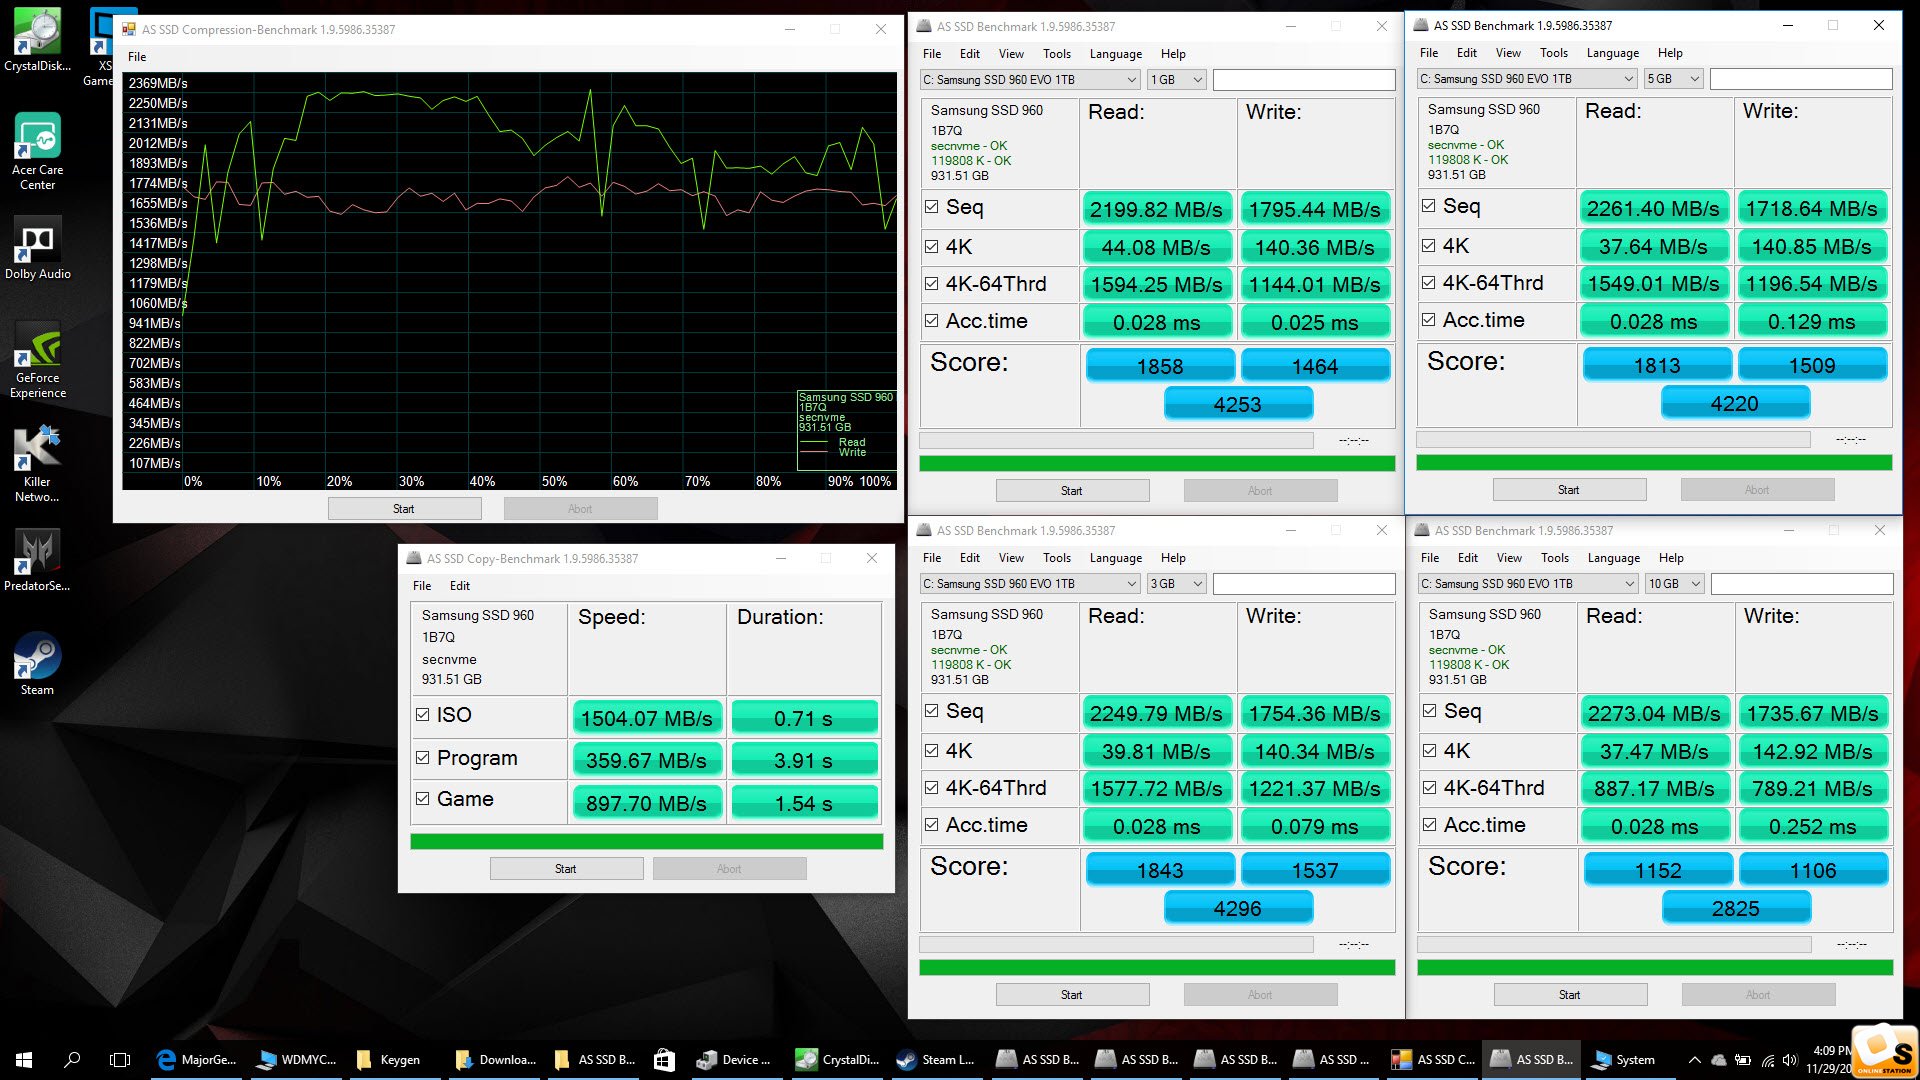1920x1080 pixels.
Task: Toggle the 4K checkbox in the 5 GB window
Action: click(x=1428, y=245)
